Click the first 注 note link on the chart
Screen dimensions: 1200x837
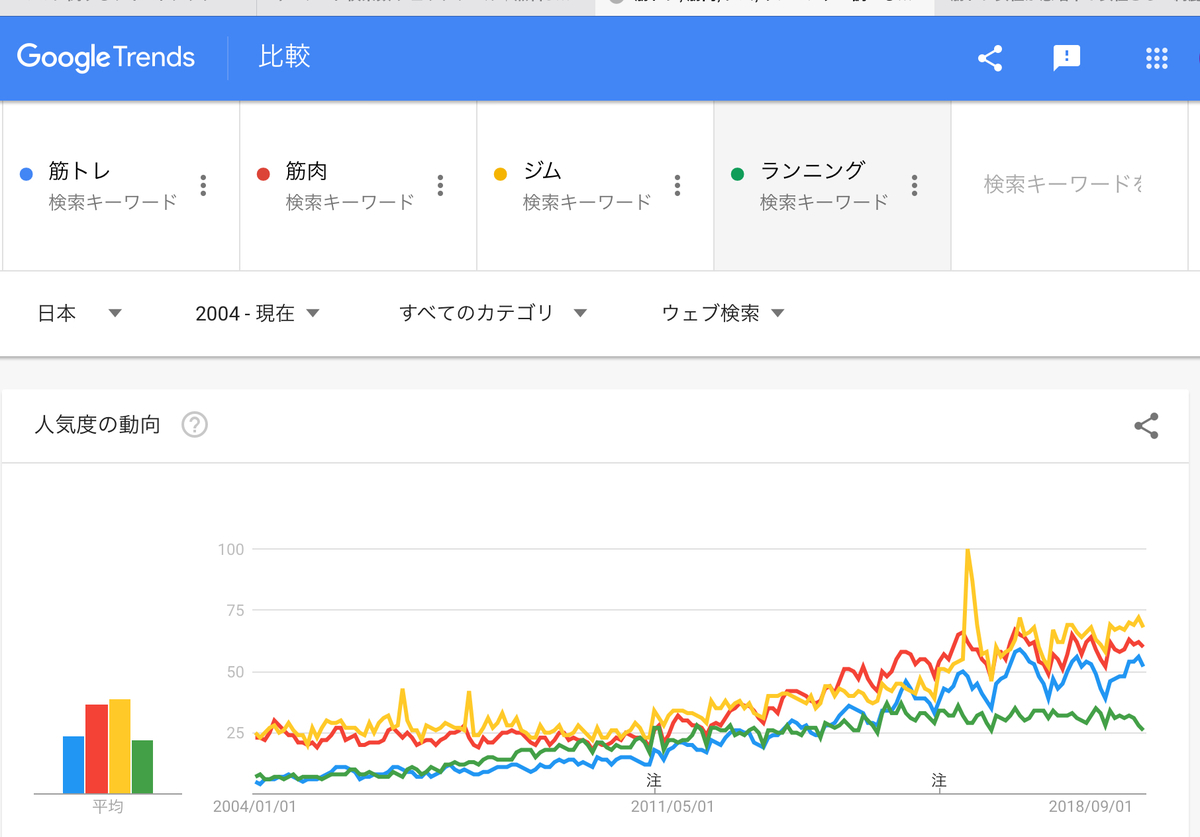(x=654, y=780)
